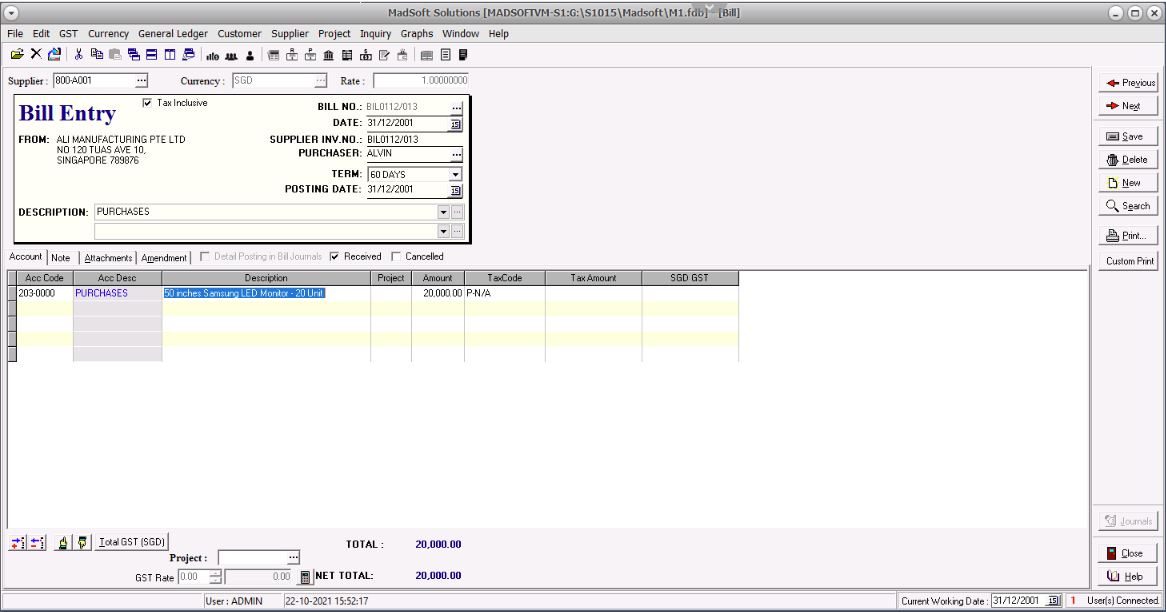Viewport: 1166px width, 612px height.
Task: Click the tile horizontally toolbar icon
Action: point(152,54)
